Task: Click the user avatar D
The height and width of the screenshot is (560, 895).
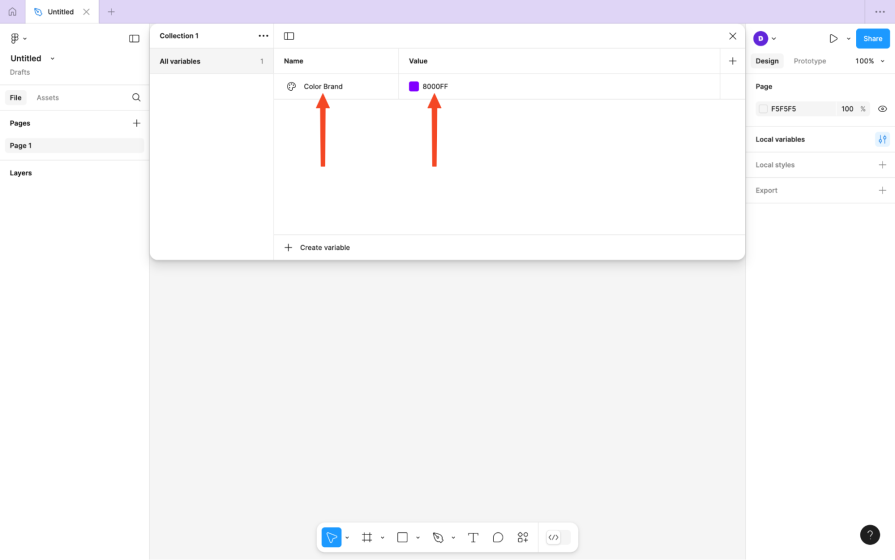Action: 760,39
